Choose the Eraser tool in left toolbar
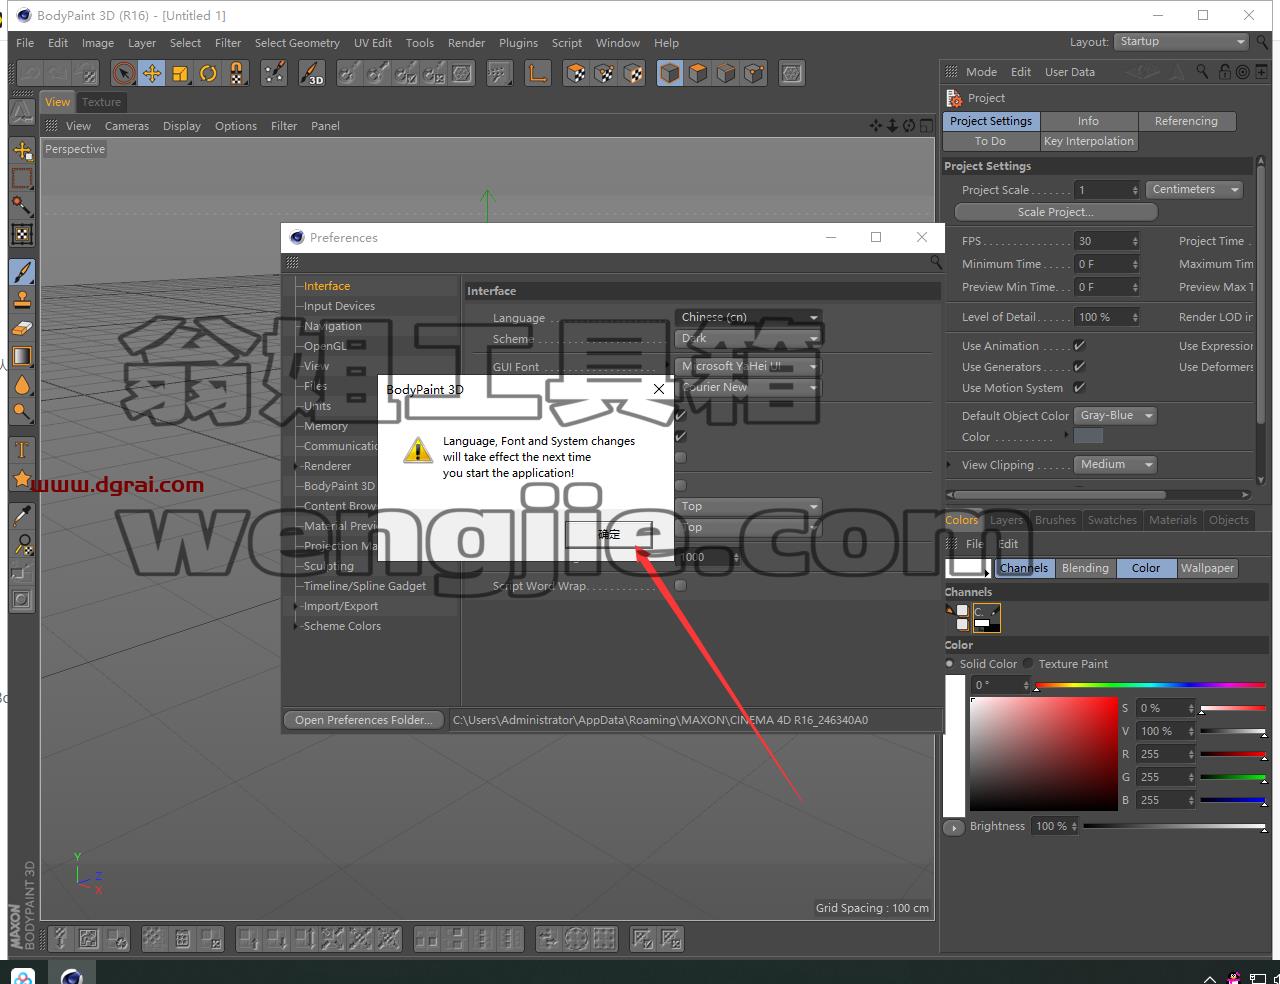 [22, 328]
